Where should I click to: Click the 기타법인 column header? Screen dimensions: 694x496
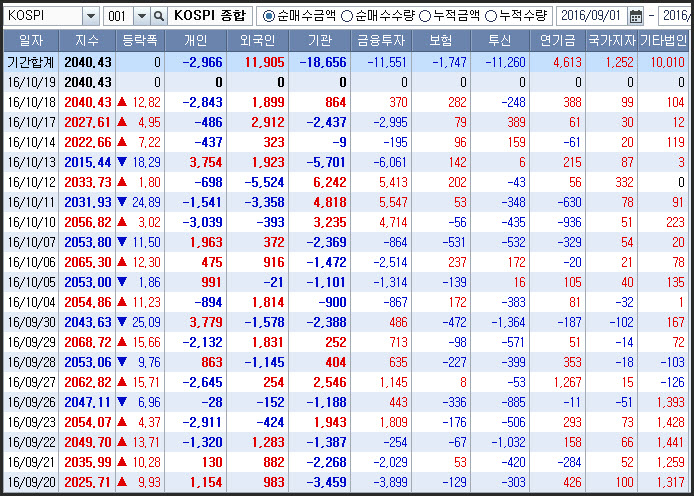(663, 41)
